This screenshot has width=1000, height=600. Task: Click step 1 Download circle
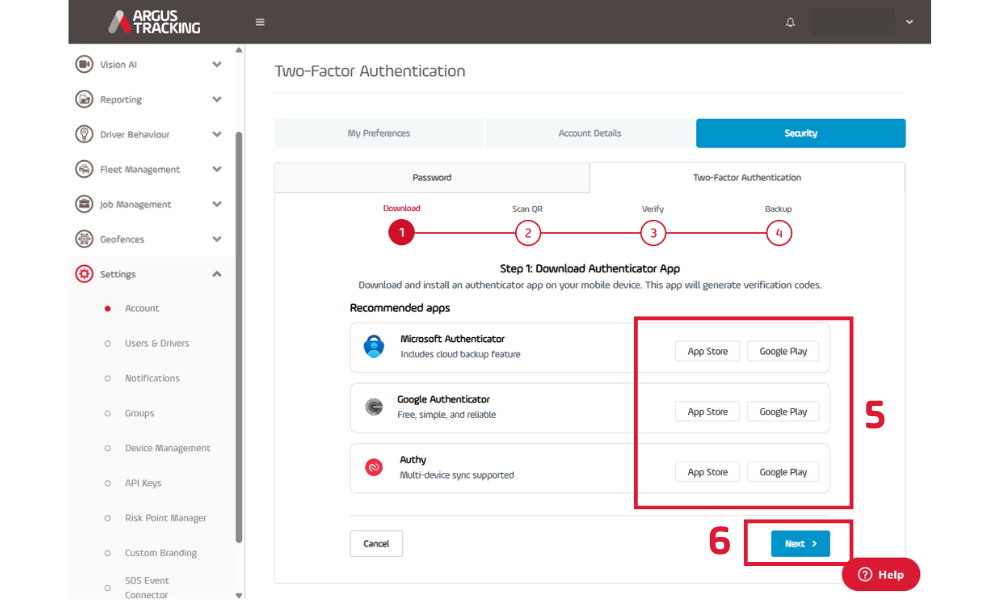[x=401, y=233]
